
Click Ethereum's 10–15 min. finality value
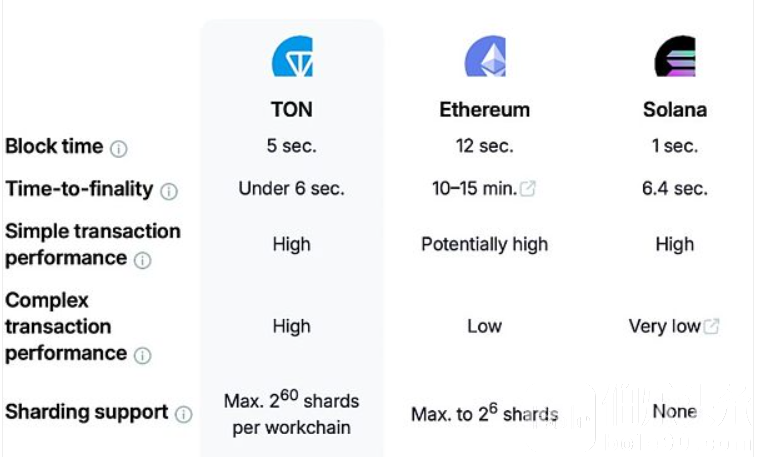click(474, 188)
